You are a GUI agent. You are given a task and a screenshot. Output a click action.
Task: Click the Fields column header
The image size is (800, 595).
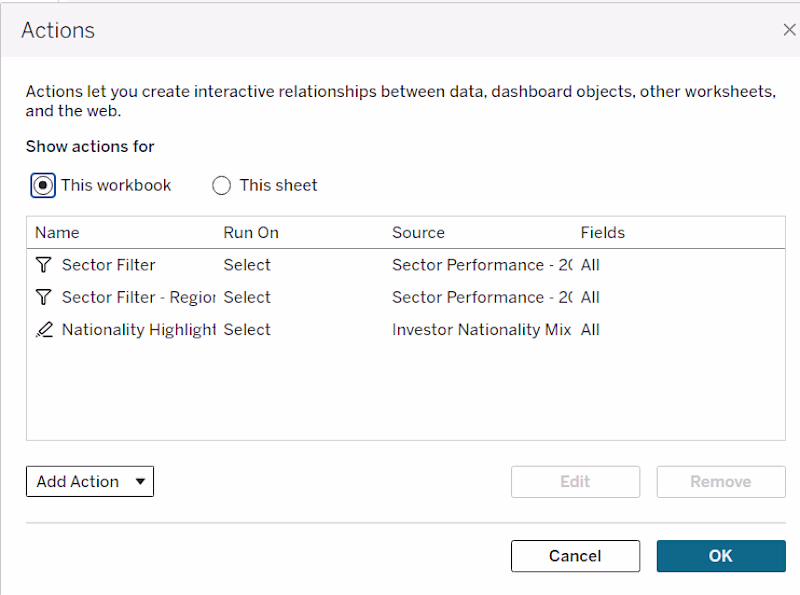pyautogui.click(x=603, y=233)
